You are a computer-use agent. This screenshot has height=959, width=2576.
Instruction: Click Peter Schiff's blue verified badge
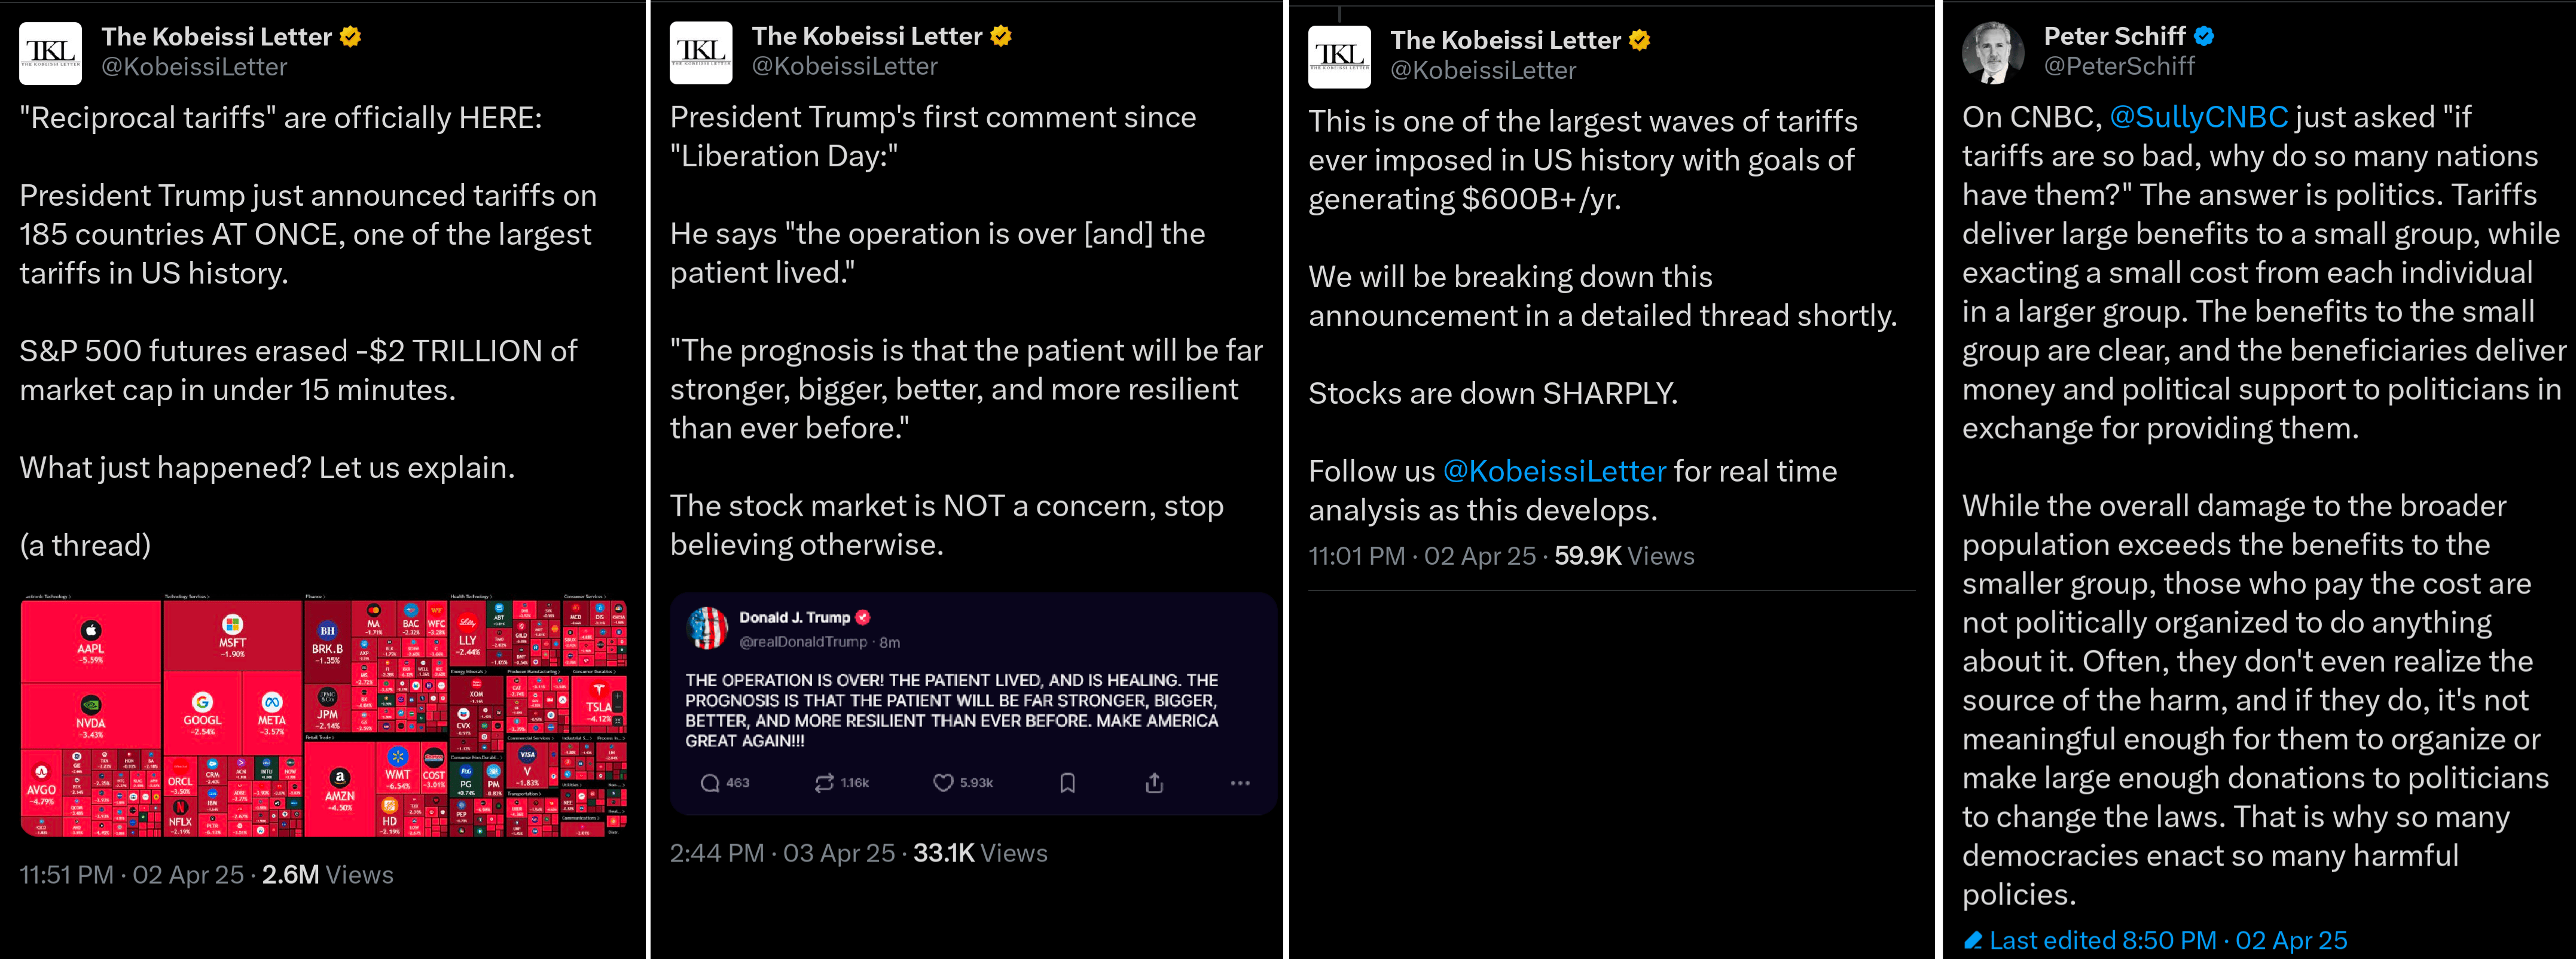[2204, 37]
